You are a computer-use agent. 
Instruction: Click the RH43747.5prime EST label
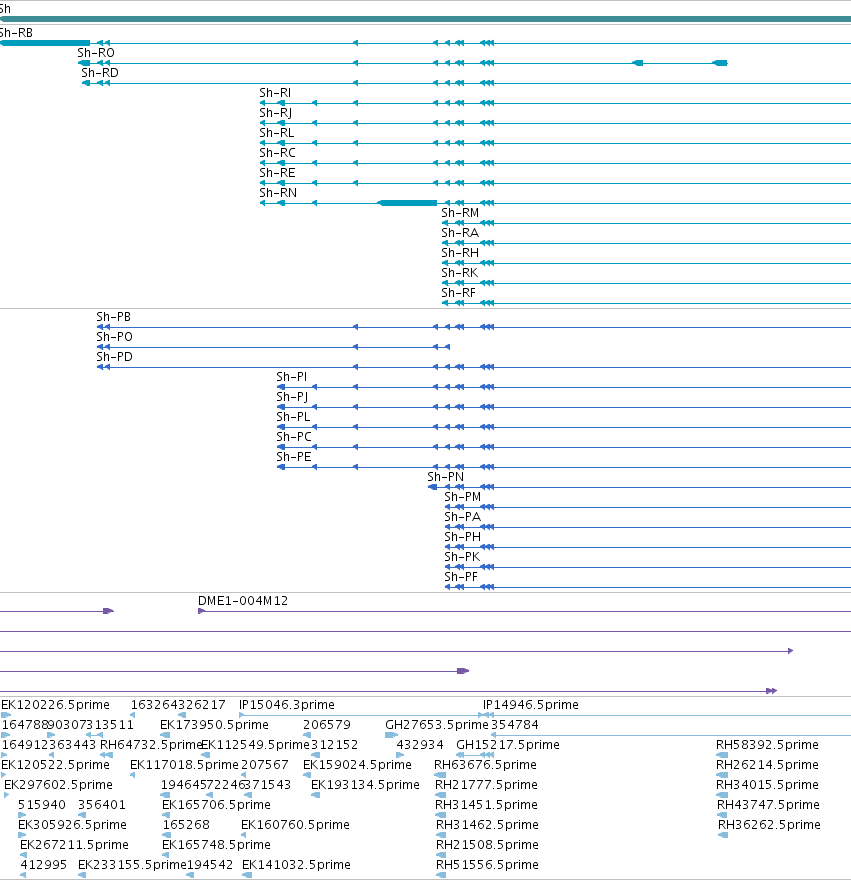tap(768, 805)
